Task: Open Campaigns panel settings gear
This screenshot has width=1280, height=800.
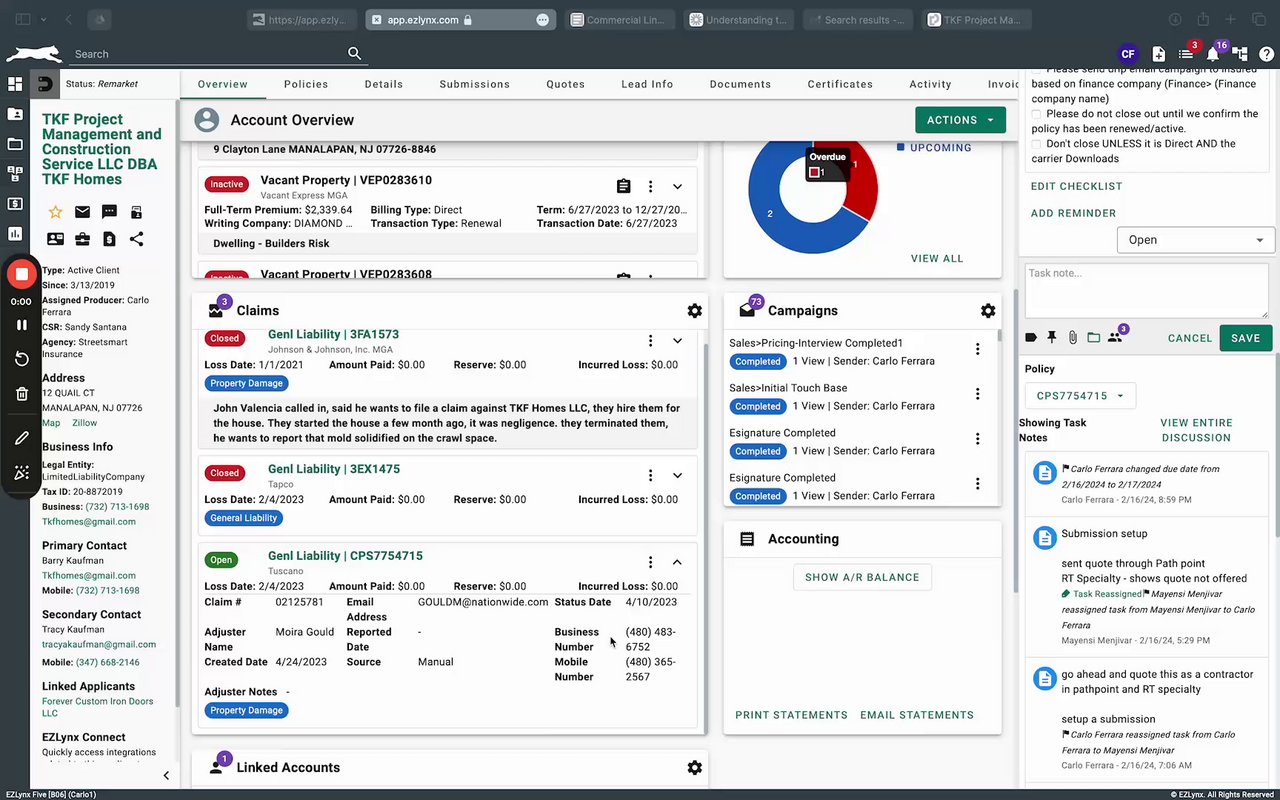Action: point(988,311)
